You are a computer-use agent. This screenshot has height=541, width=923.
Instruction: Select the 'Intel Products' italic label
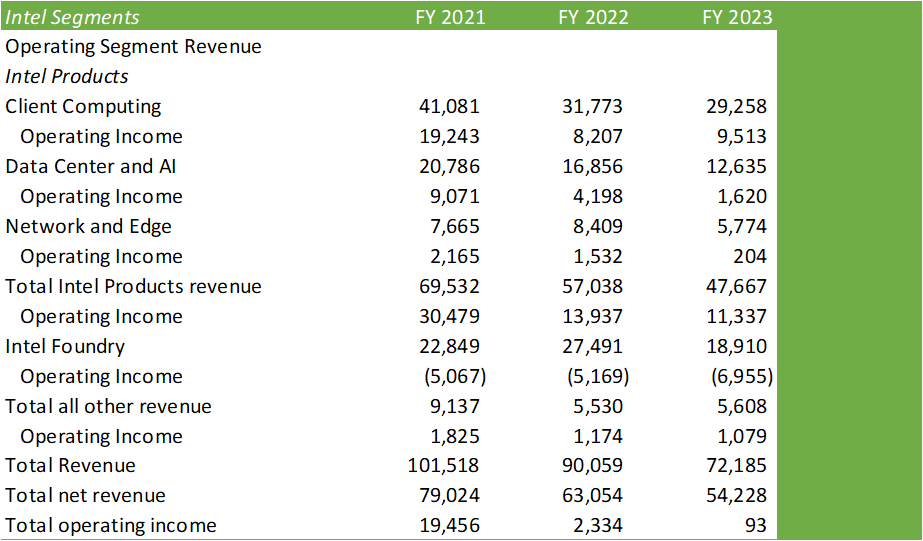tap(67, 77)
